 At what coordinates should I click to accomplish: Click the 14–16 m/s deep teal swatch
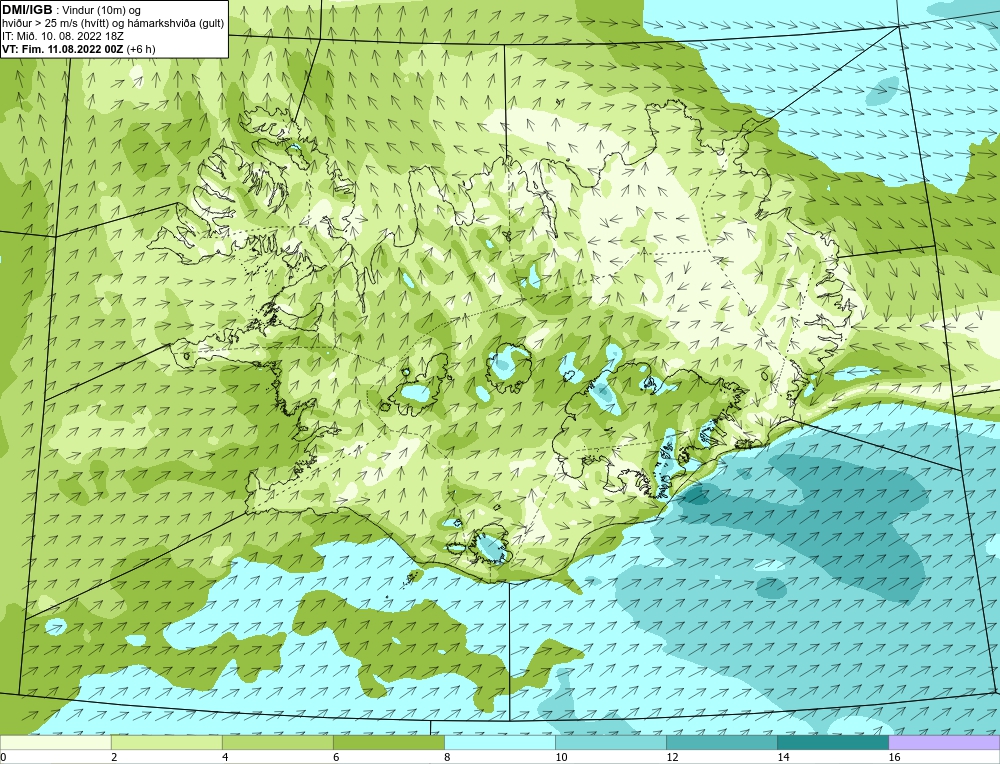(832, 743)
